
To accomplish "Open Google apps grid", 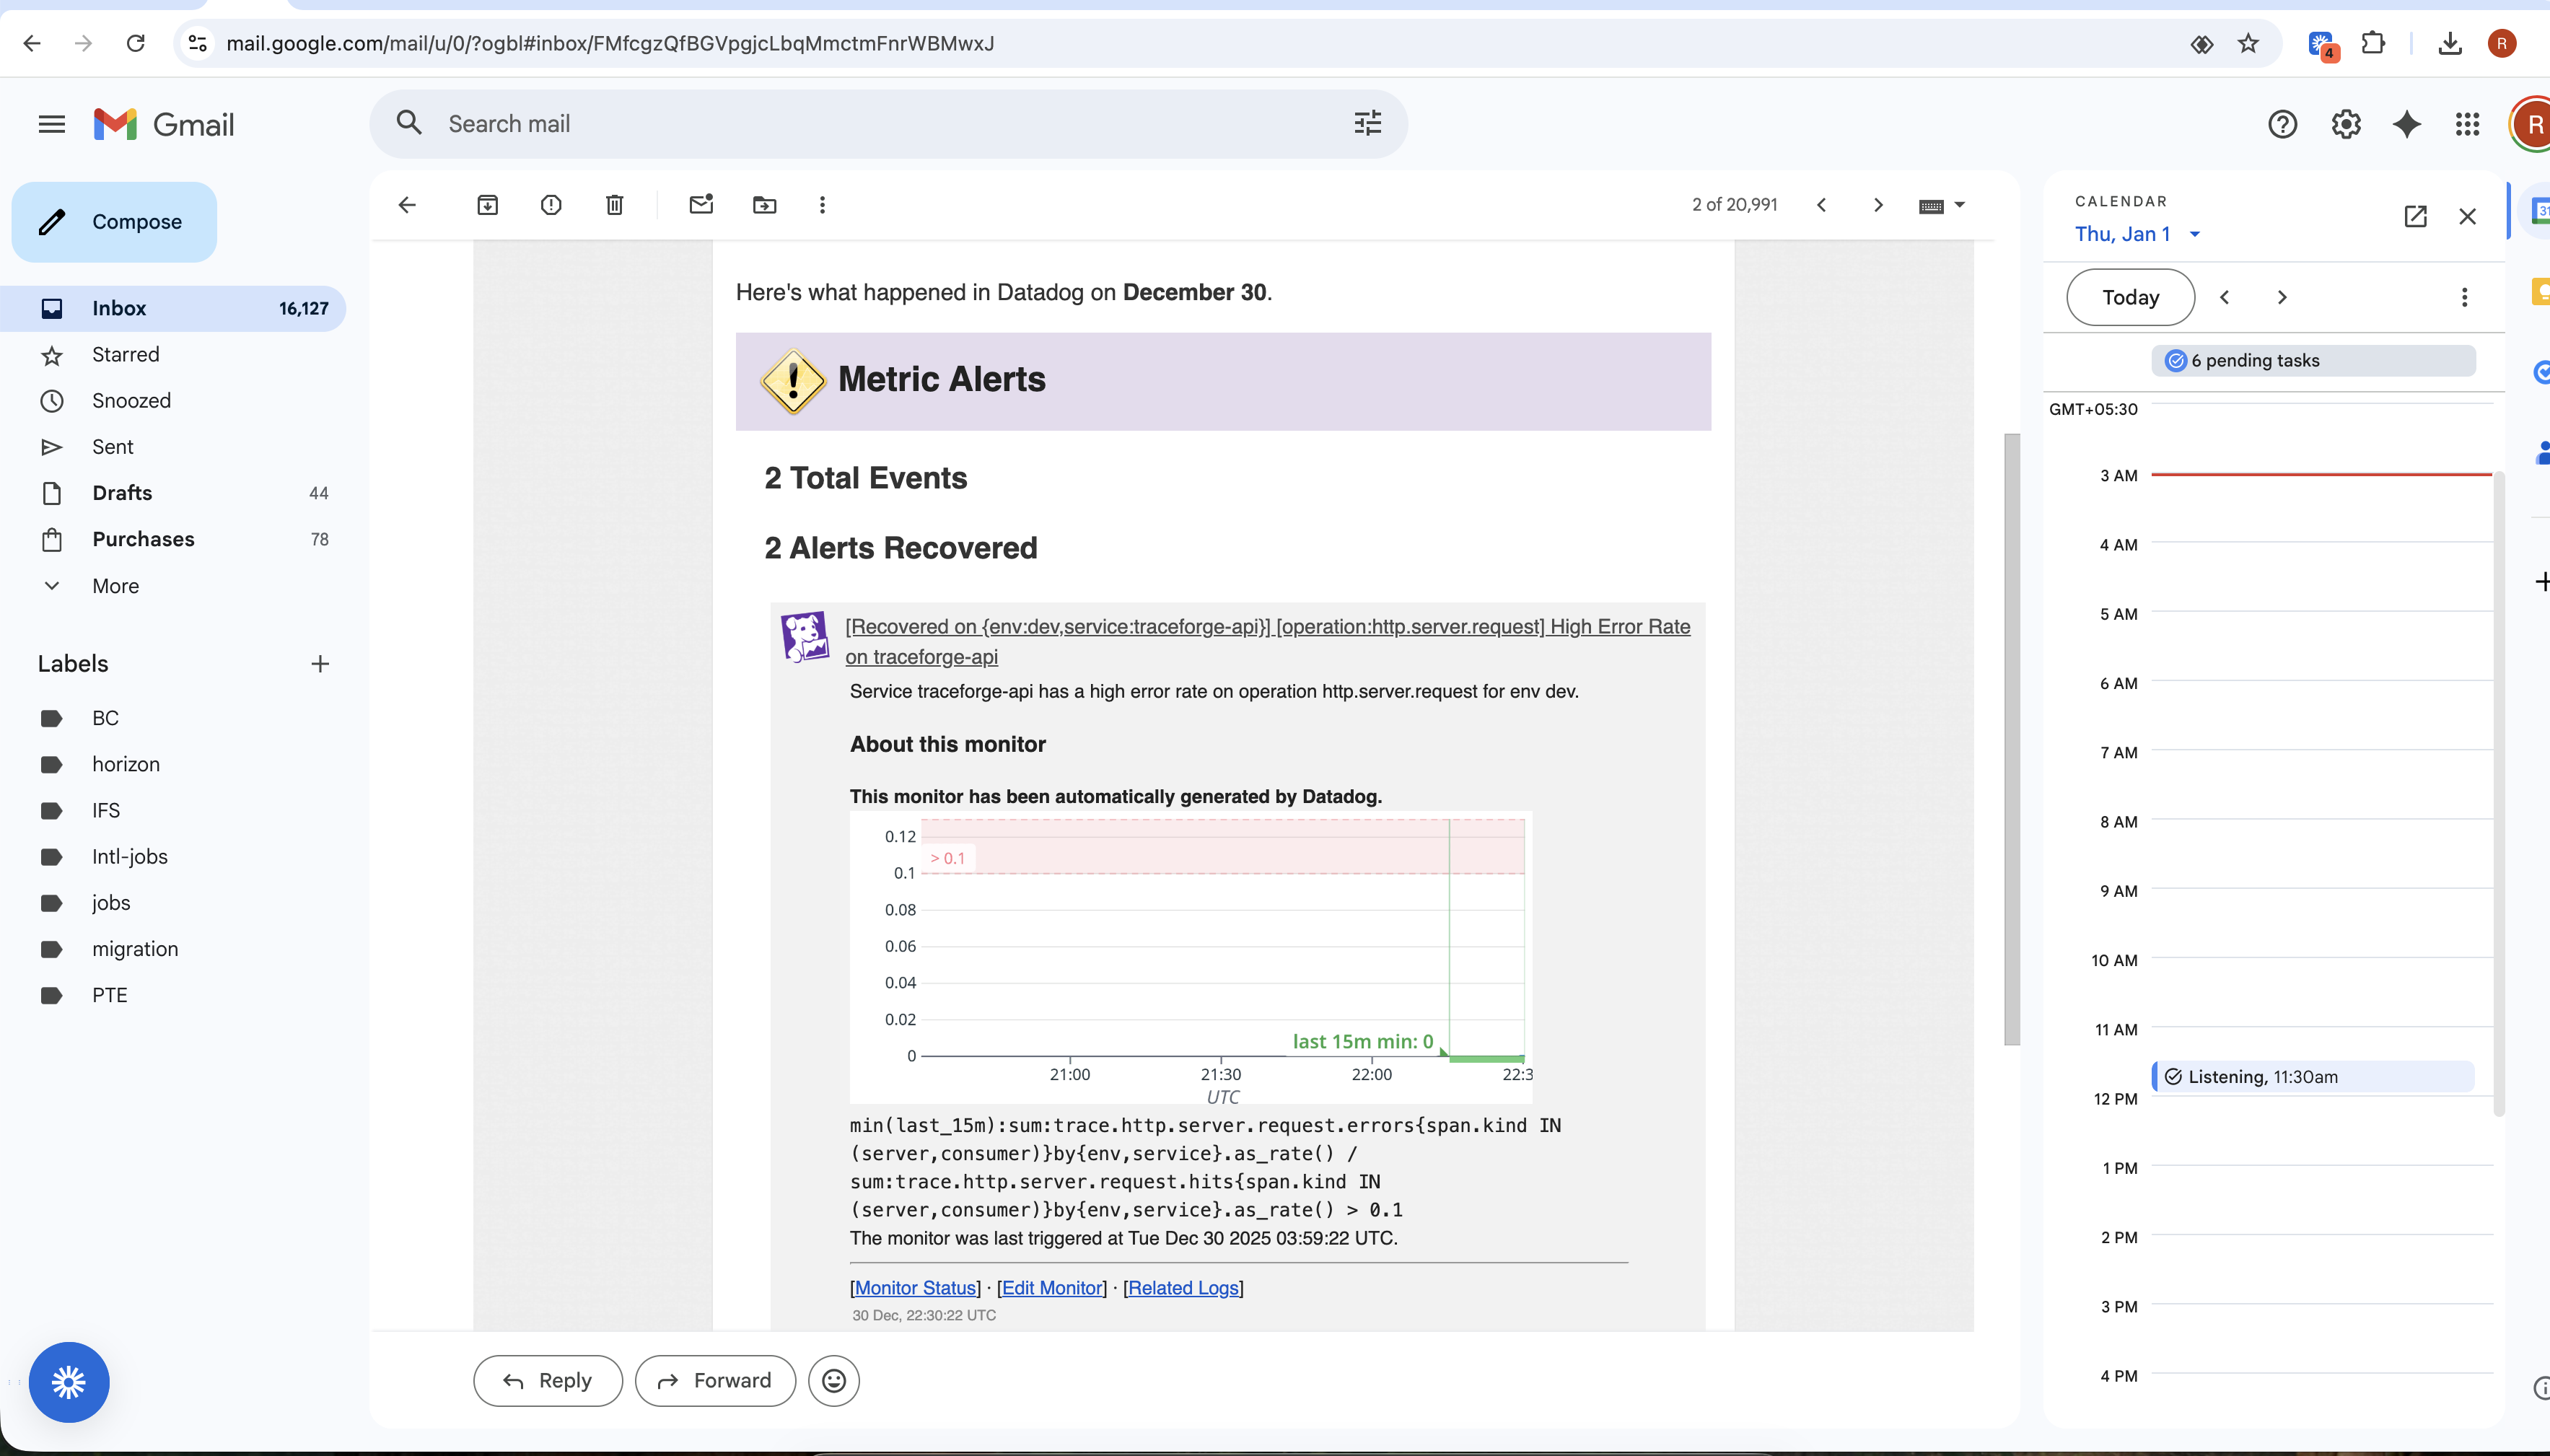I will pos(2467,124).
